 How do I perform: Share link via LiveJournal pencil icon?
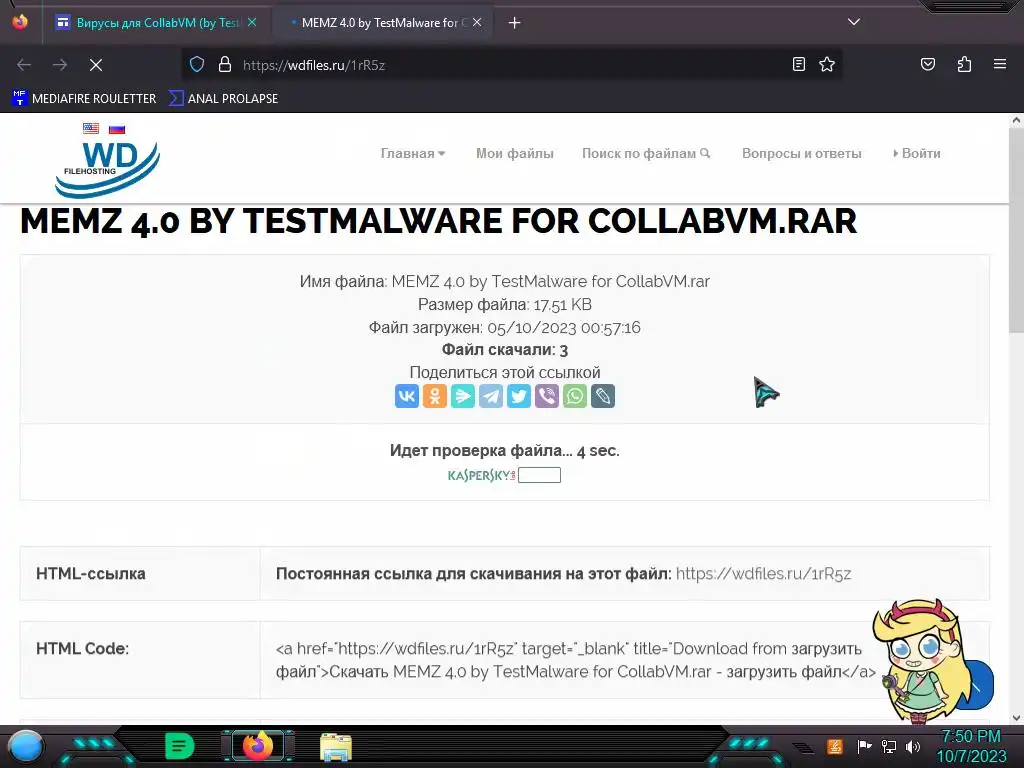tap(603, 396)
